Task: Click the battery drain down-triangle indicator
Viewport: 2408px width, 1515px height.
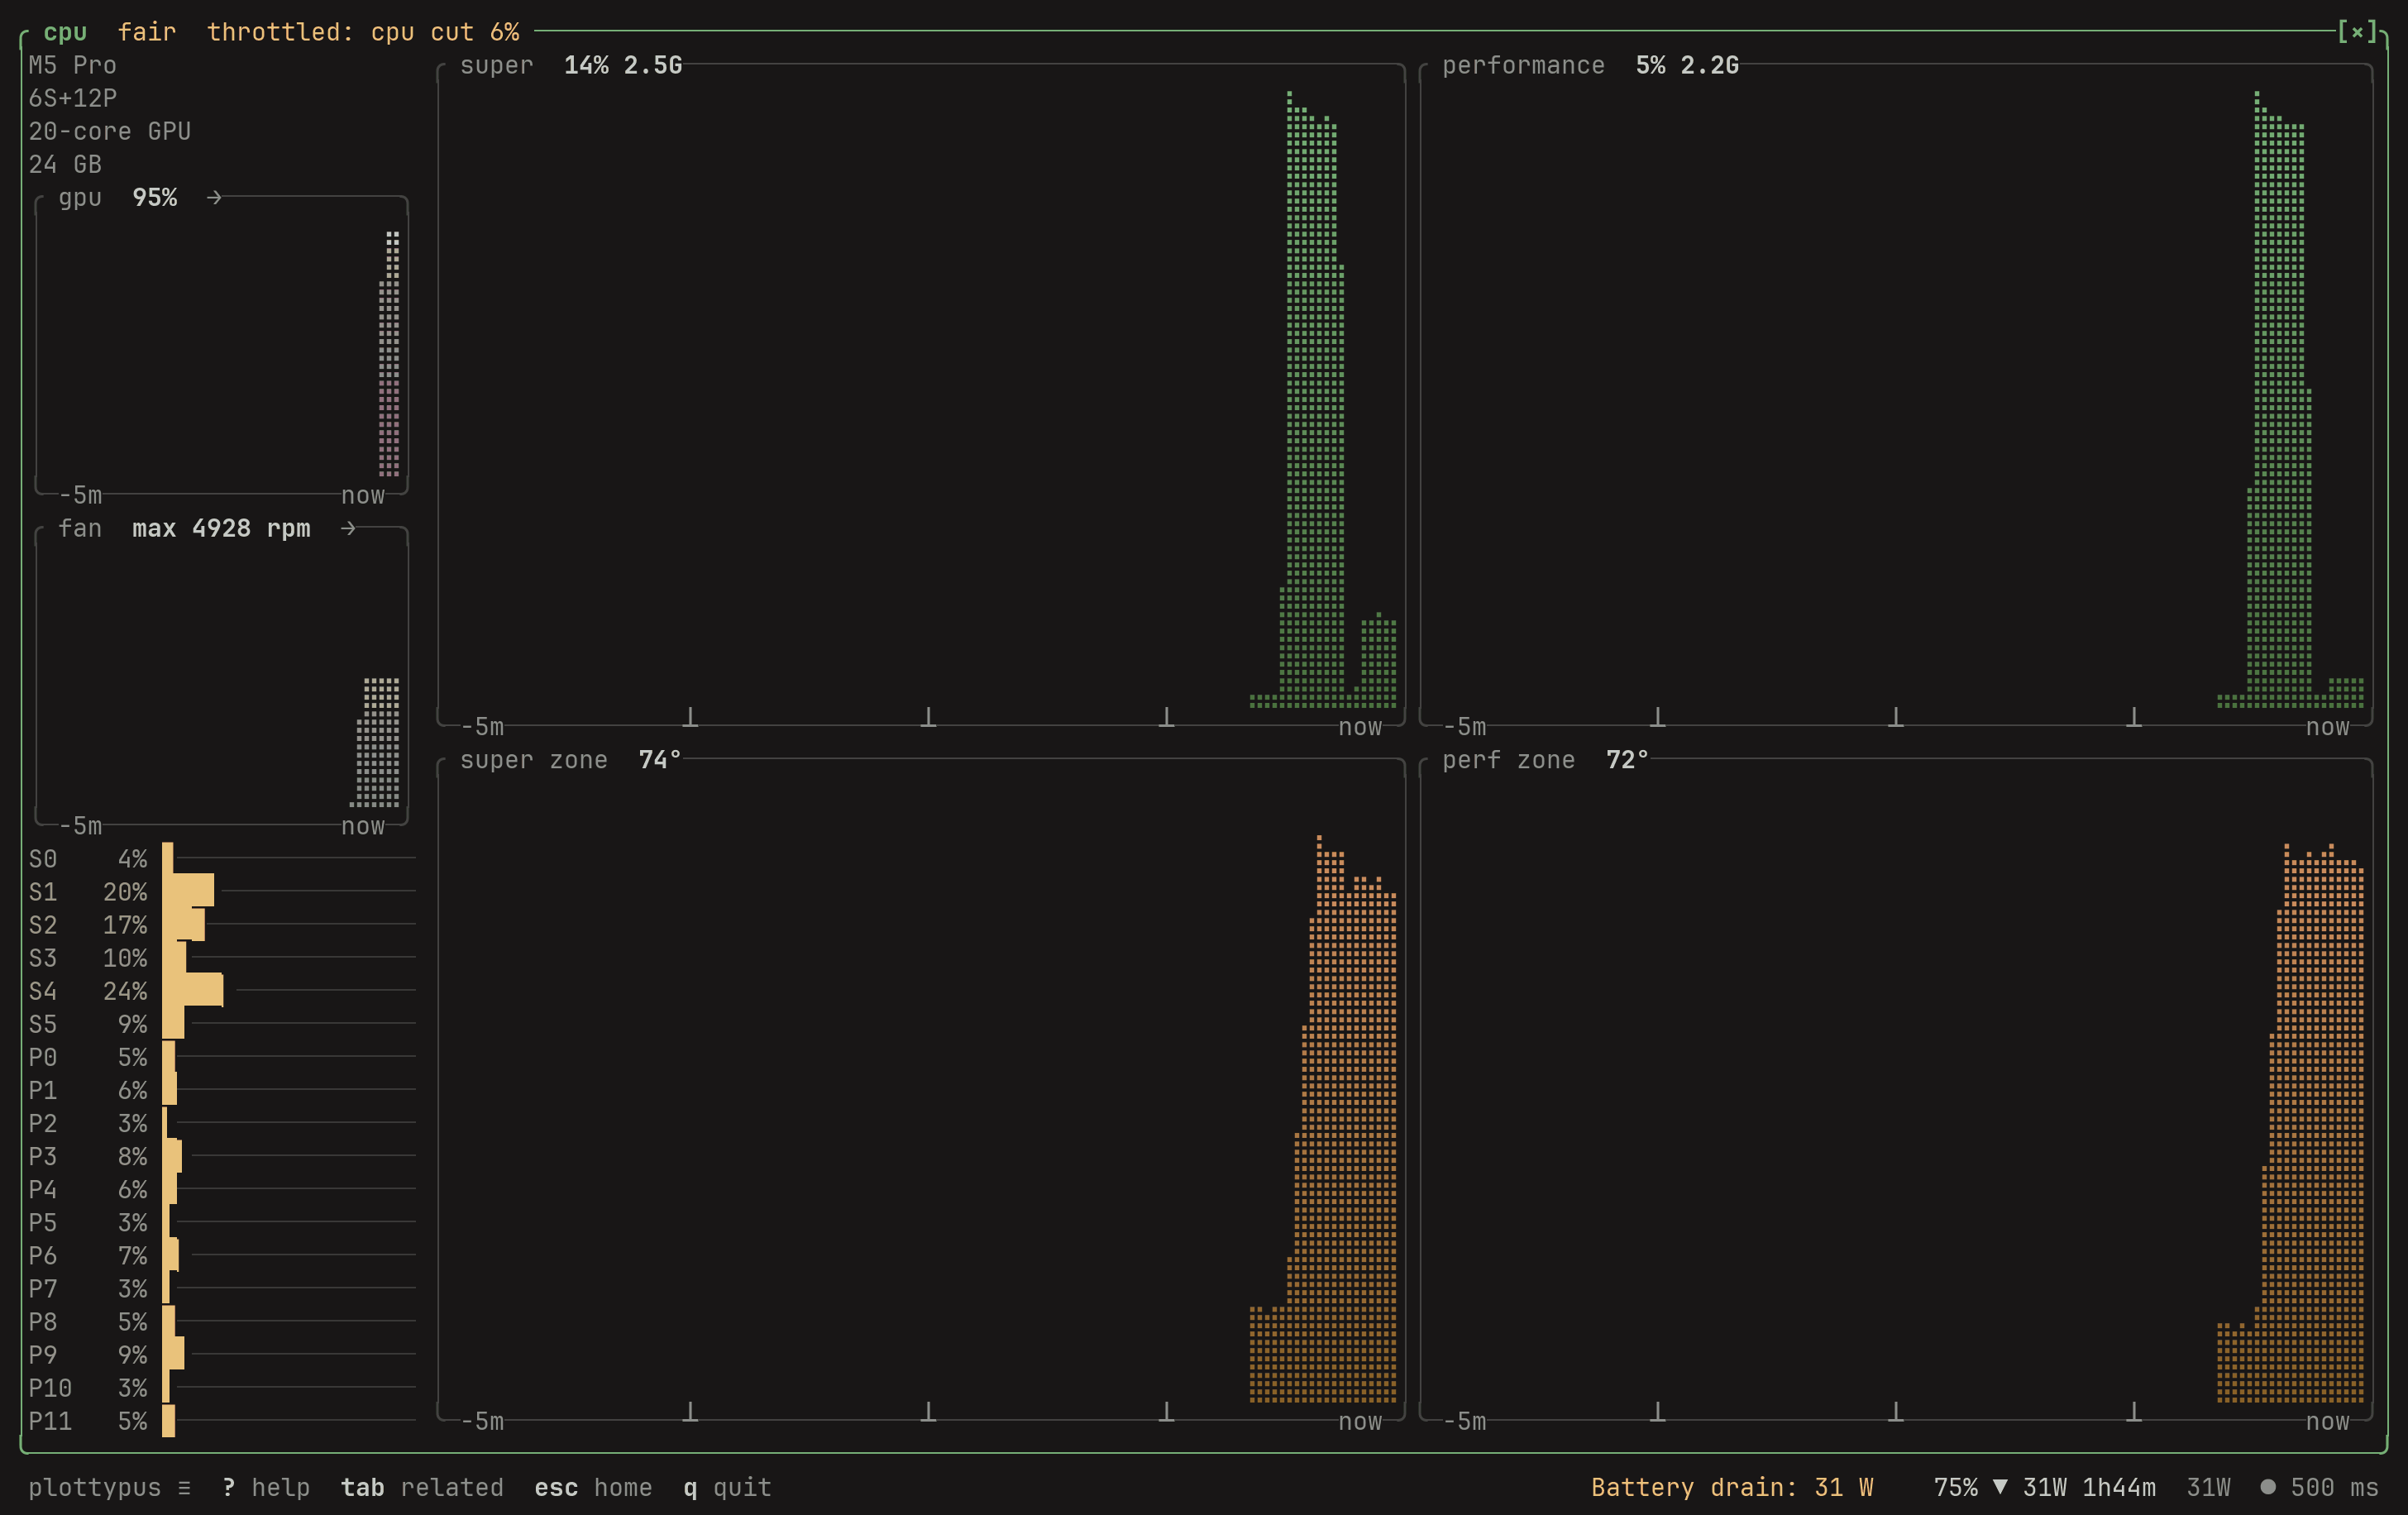Action: (2000, 1487)
